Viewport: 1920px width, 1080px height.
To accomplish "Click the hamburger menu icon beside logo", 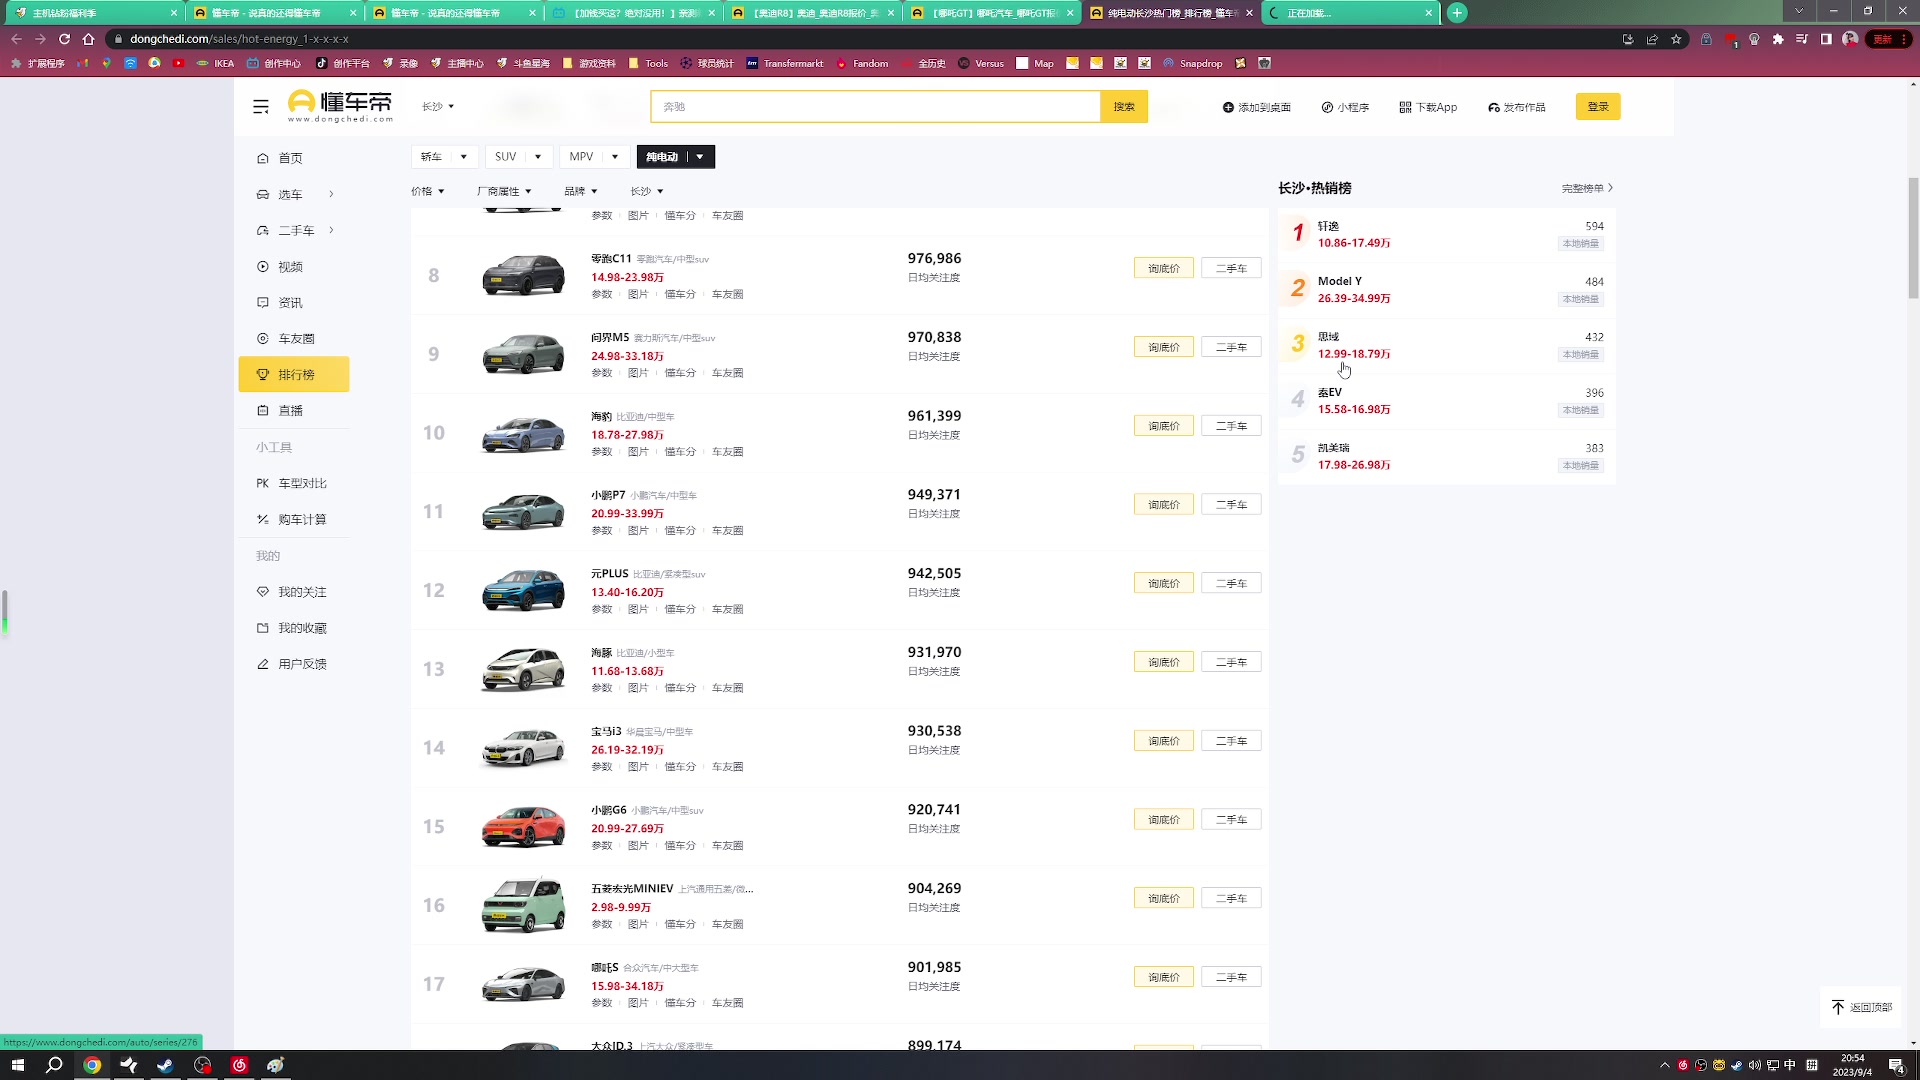I will [x=261, y=107].
